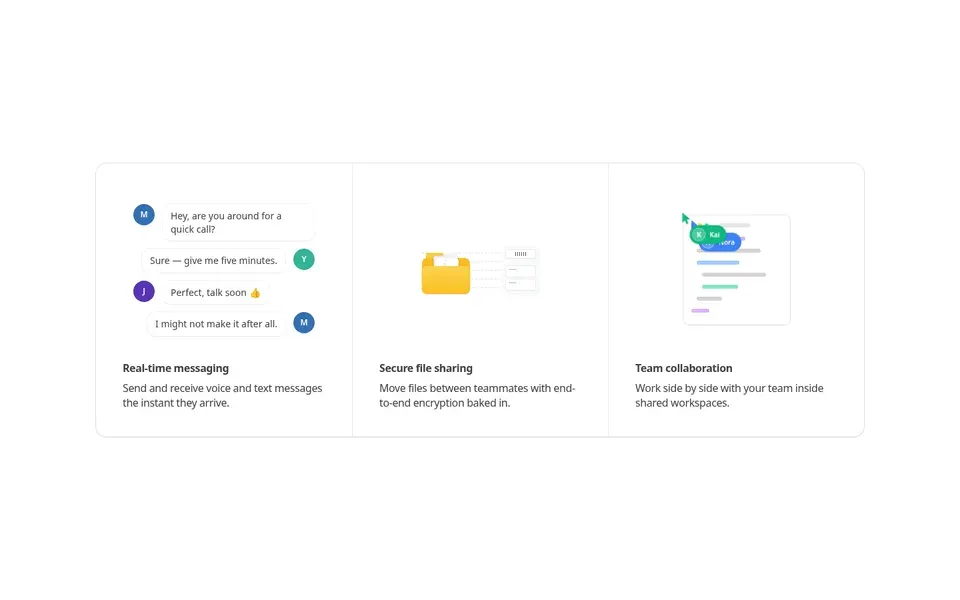
Task: Click the M avatar beside last message
Action: click(x=304, y=323)
